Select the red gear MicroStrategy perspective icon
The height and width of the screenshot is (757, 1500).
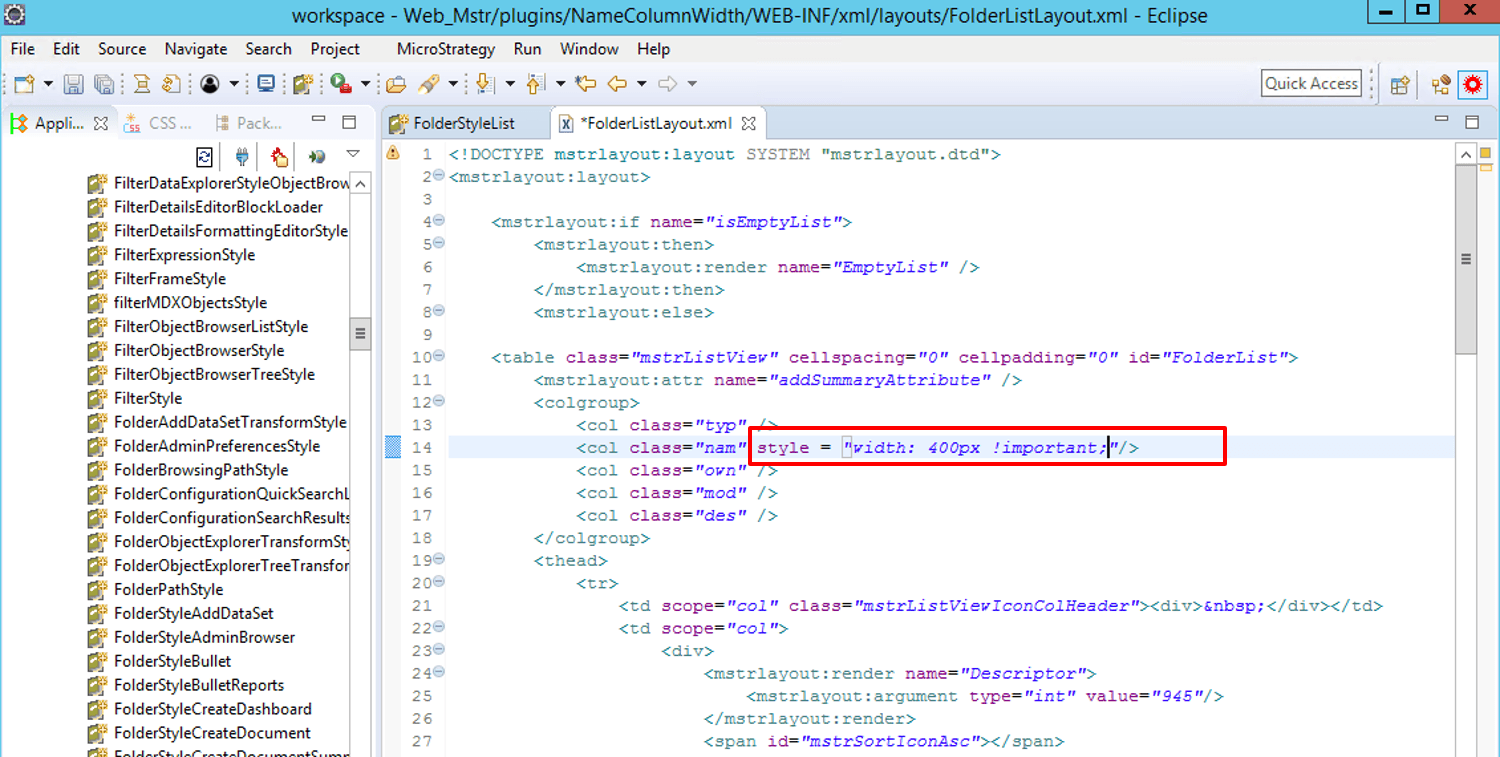(1472, 85)
